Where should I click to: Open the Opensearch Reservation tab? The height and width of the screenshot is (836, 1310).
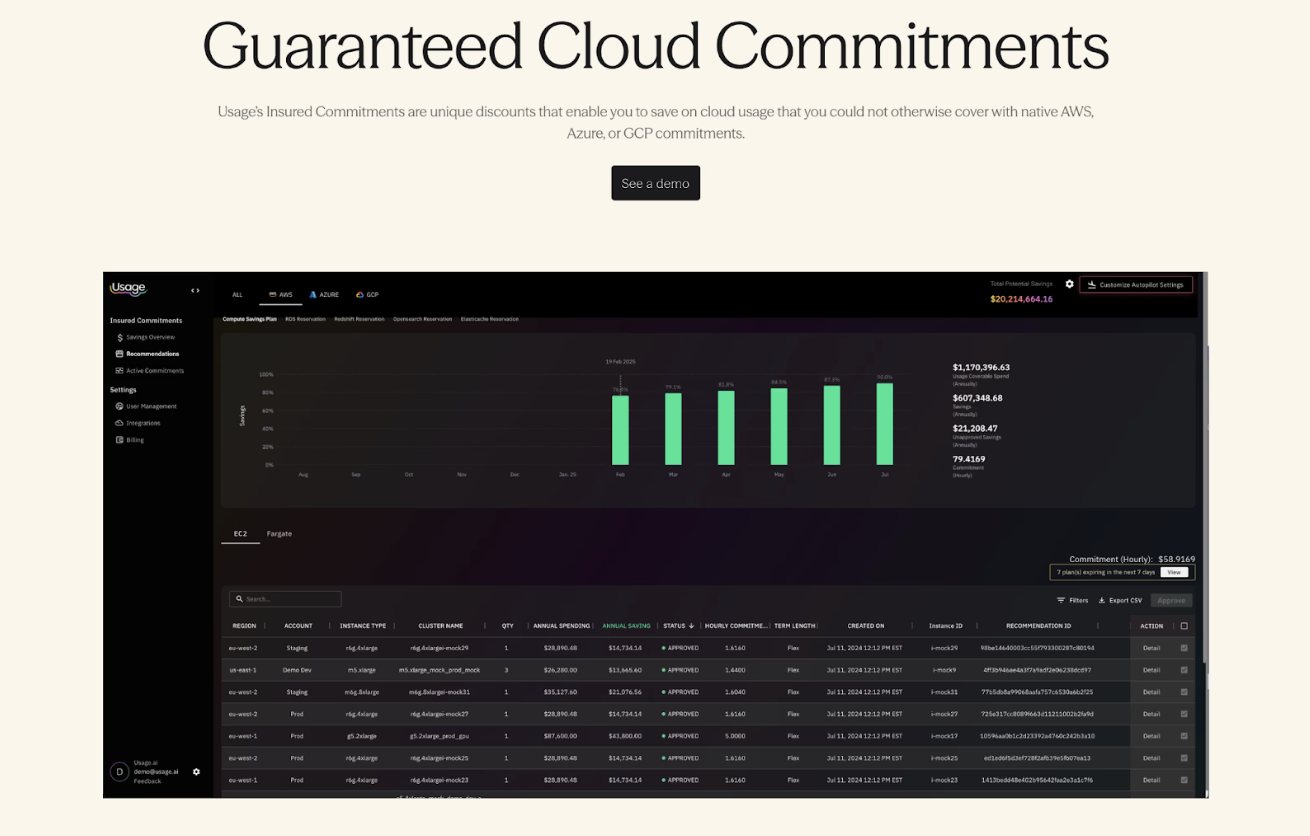422,319
